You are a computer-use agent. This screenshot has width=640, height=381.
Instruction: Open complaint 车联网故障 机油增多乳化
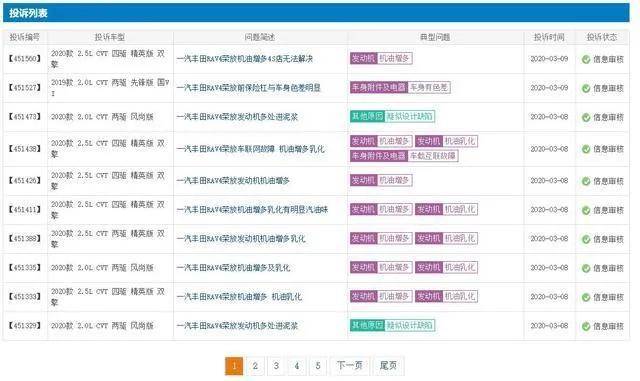click(x=251, y=149)
